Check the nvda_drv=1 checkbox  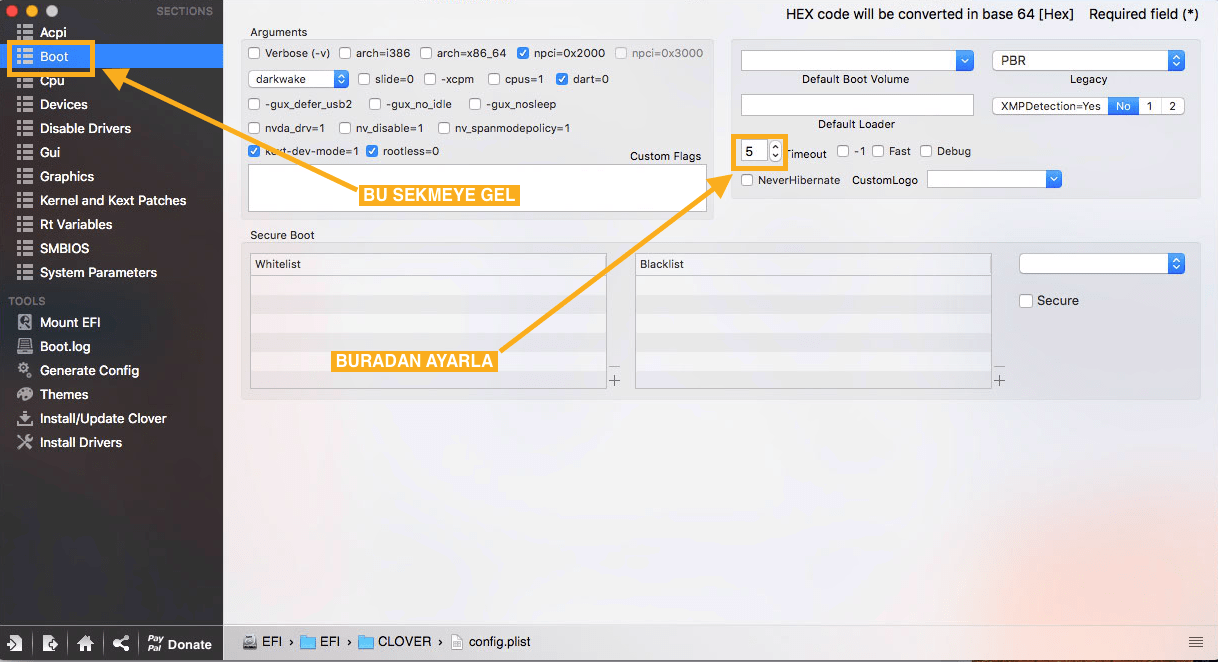click(255, 128)
